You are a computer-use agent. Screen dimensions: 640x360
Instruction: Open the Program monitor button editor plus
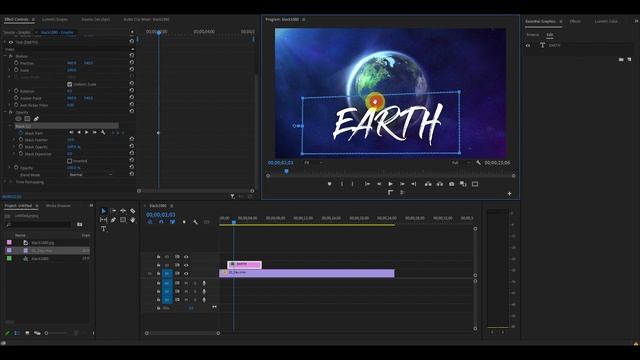509,193
